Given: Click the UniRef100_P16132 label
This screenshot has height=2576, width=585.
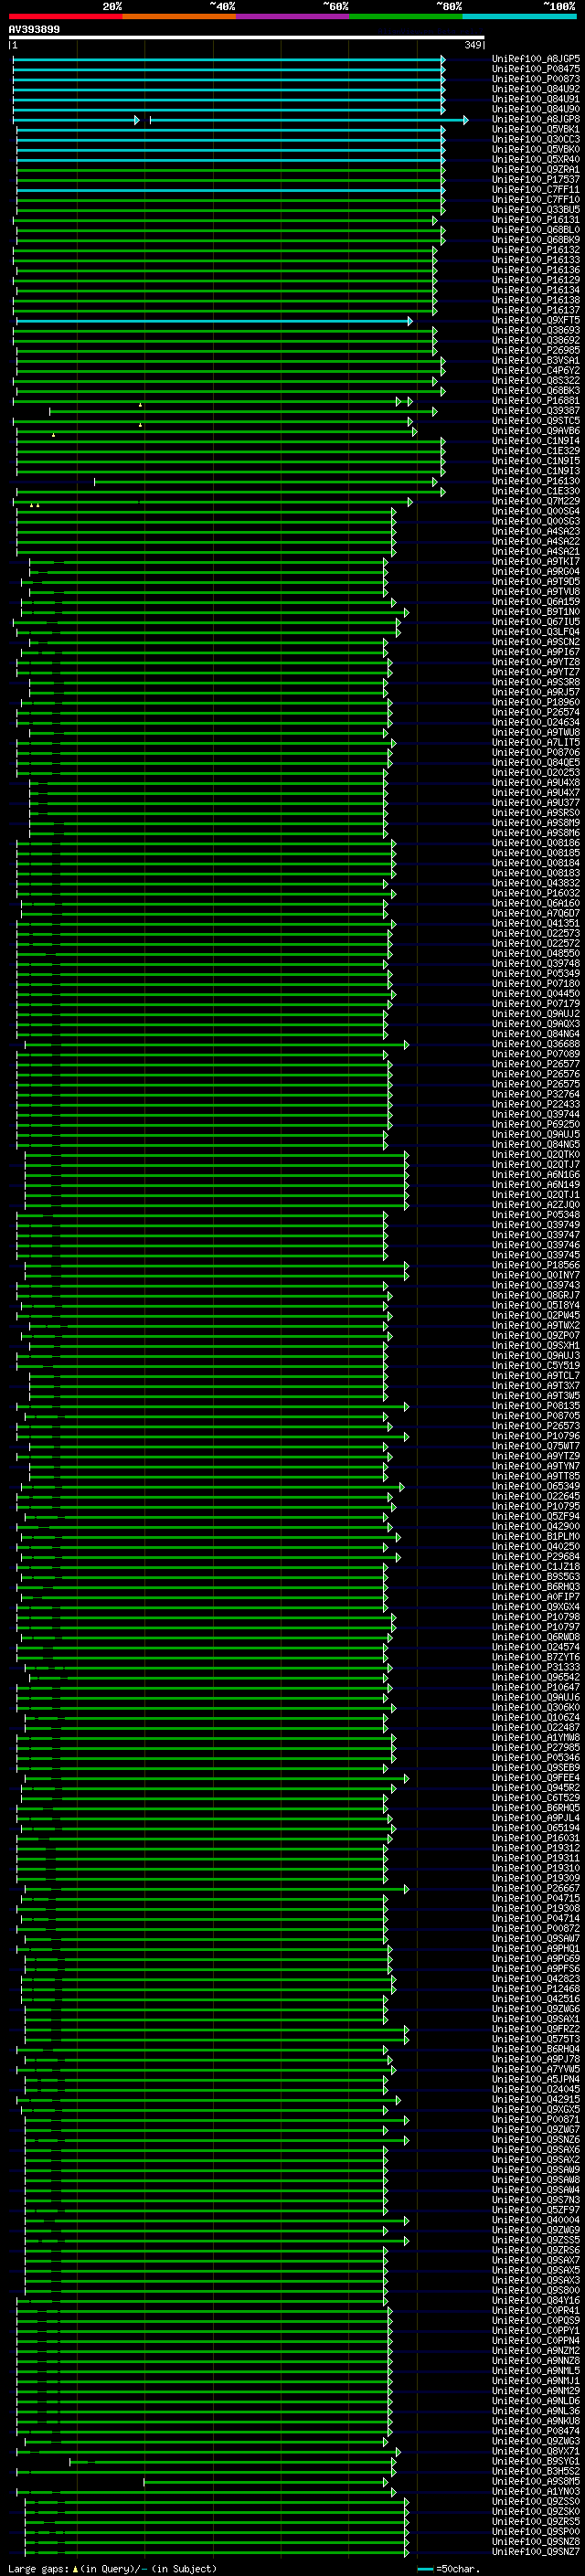Looking at the screenshot, I should [535, 250].
